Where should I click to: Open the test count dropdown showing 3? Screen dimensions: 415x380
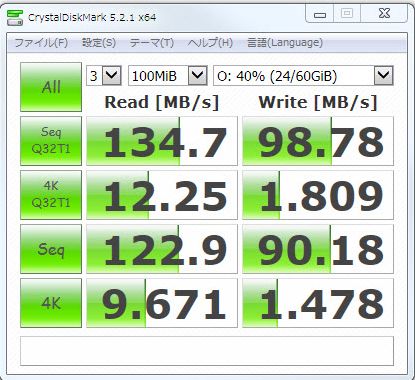(104, 76)
